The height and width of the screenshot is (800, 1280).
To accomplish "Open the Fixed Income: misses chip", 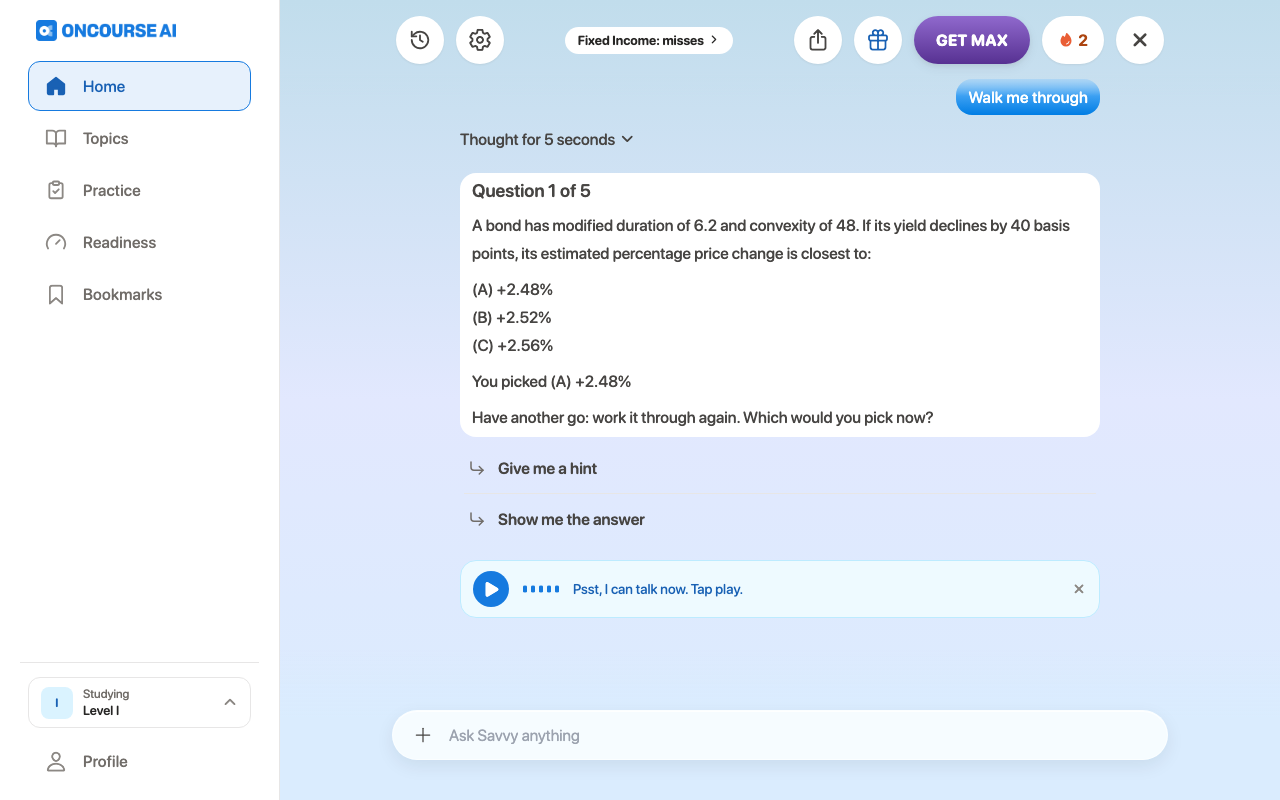I will pos(649,40).
